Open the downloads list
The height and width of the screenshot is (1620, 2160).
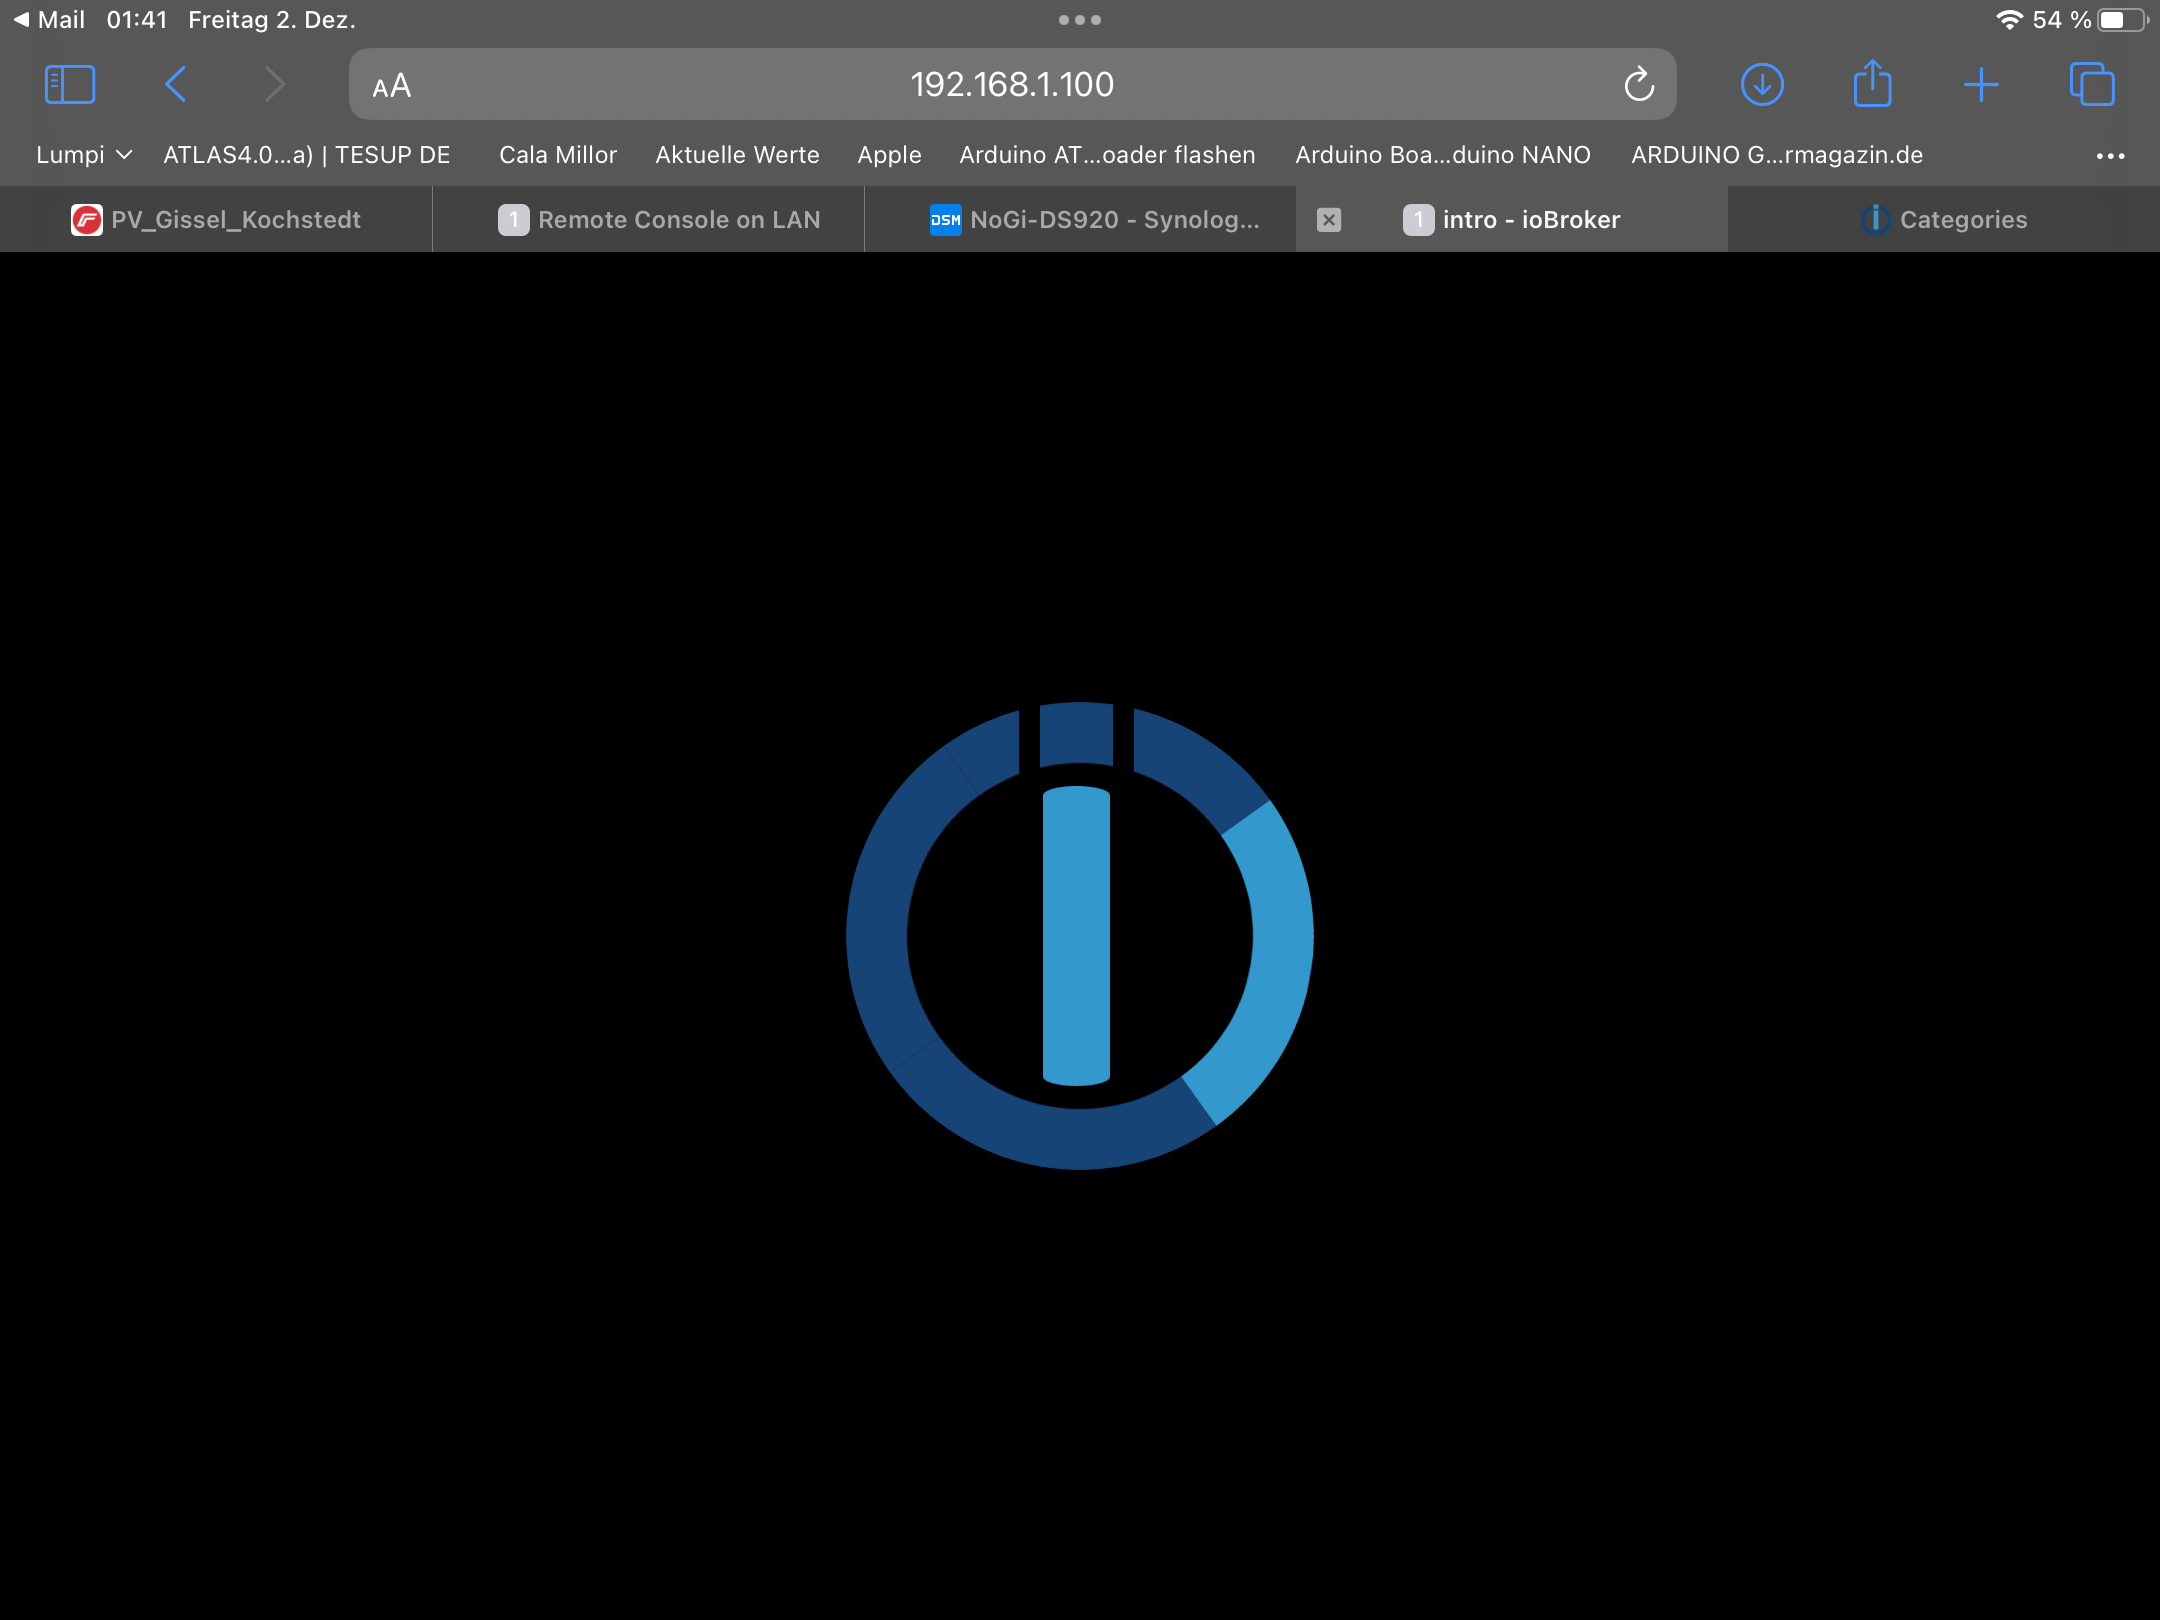[1762, 85]
